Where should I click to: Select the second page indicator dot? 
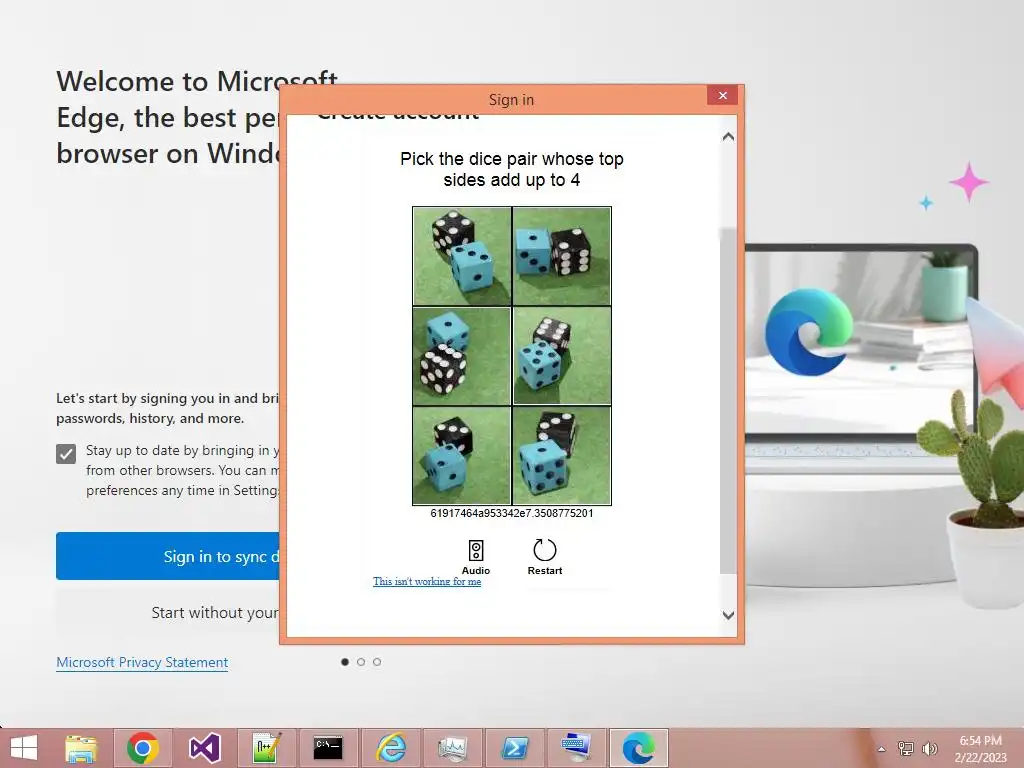pos(361,662)
